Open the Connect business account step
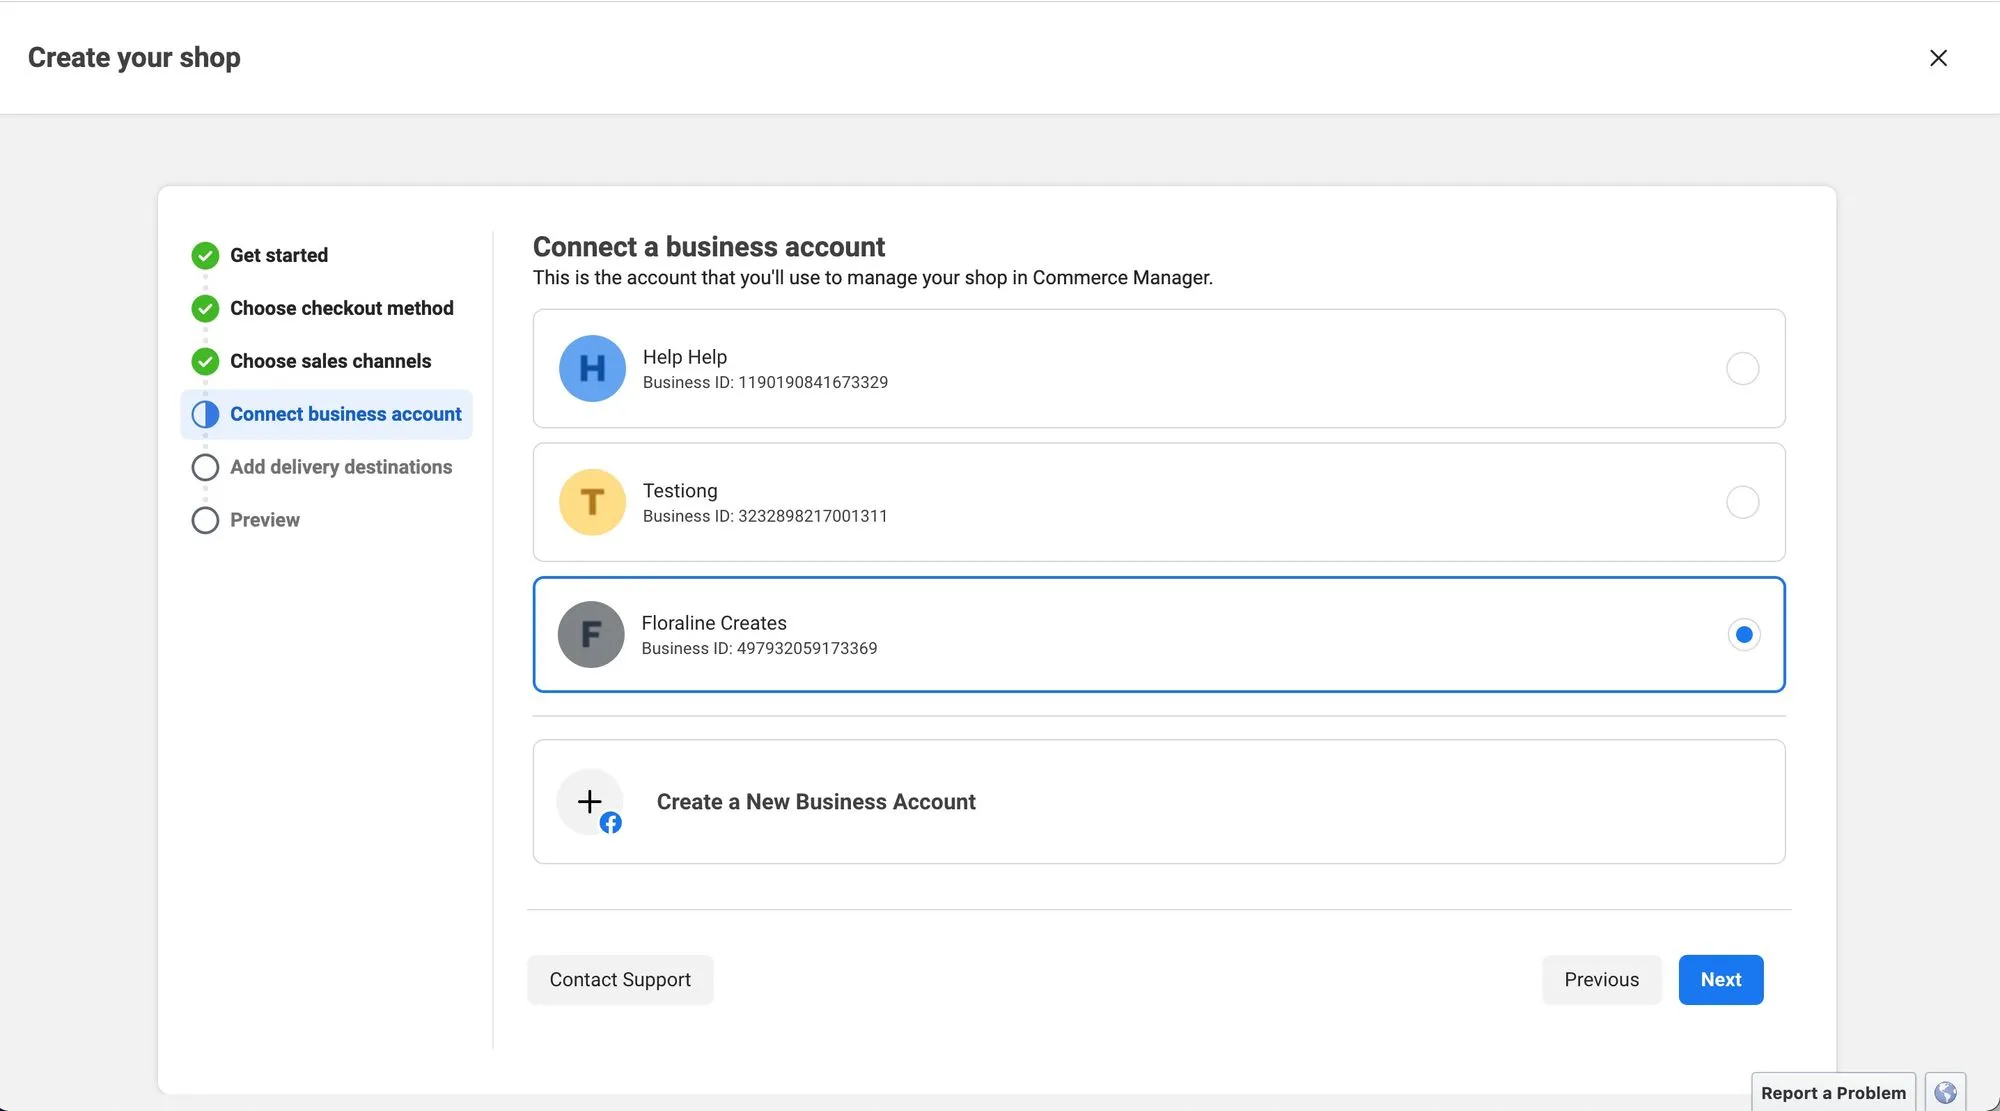Image resolution: width=2000 pixels, height=1111 pixels. (x=345, y=414)
